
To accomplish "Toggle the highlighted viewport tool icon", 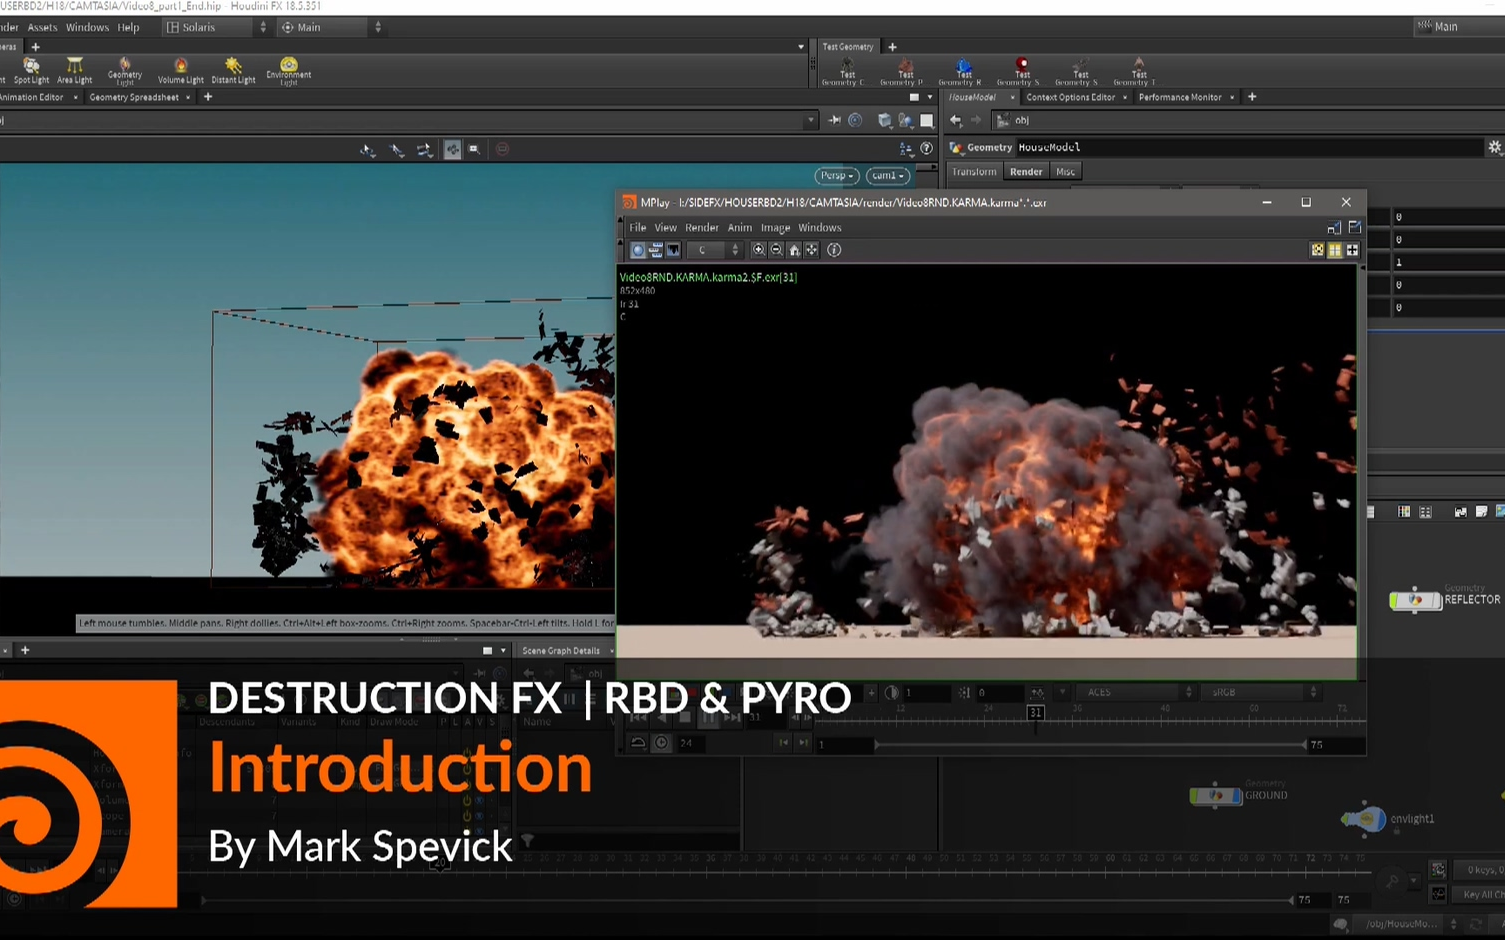I will 452,149.
